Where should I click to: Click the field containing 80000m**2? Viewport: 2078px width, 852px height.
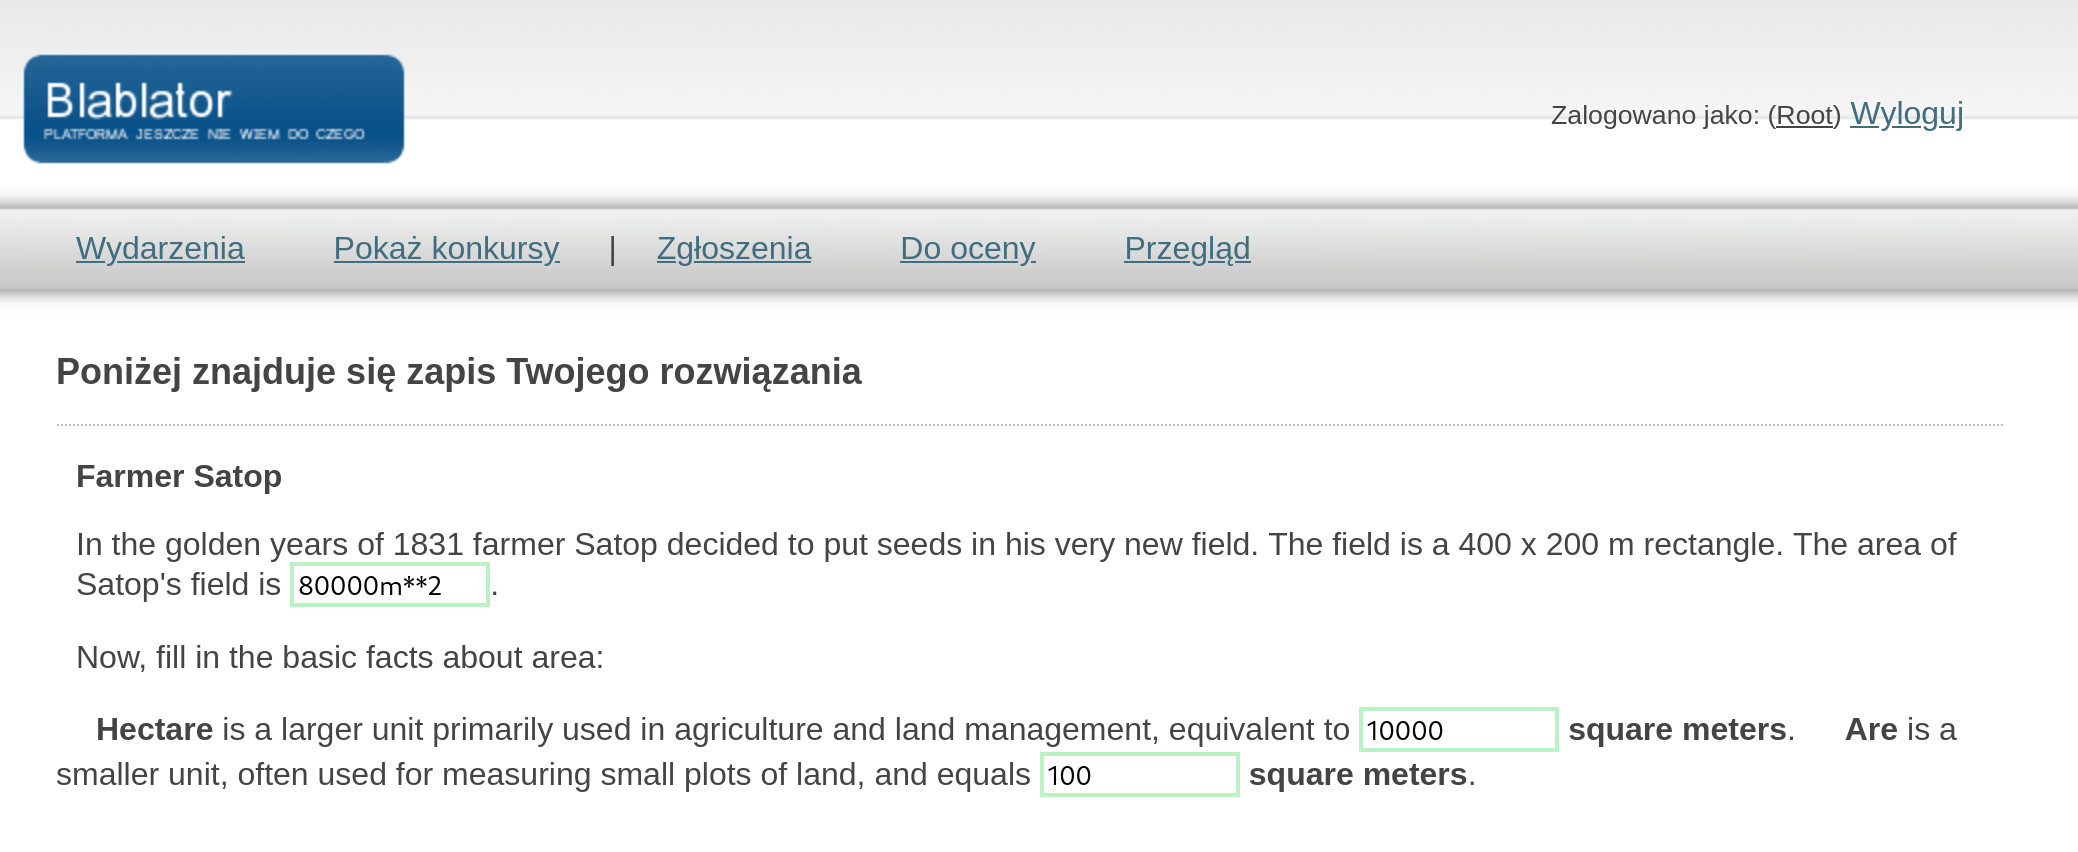point(389,585)
